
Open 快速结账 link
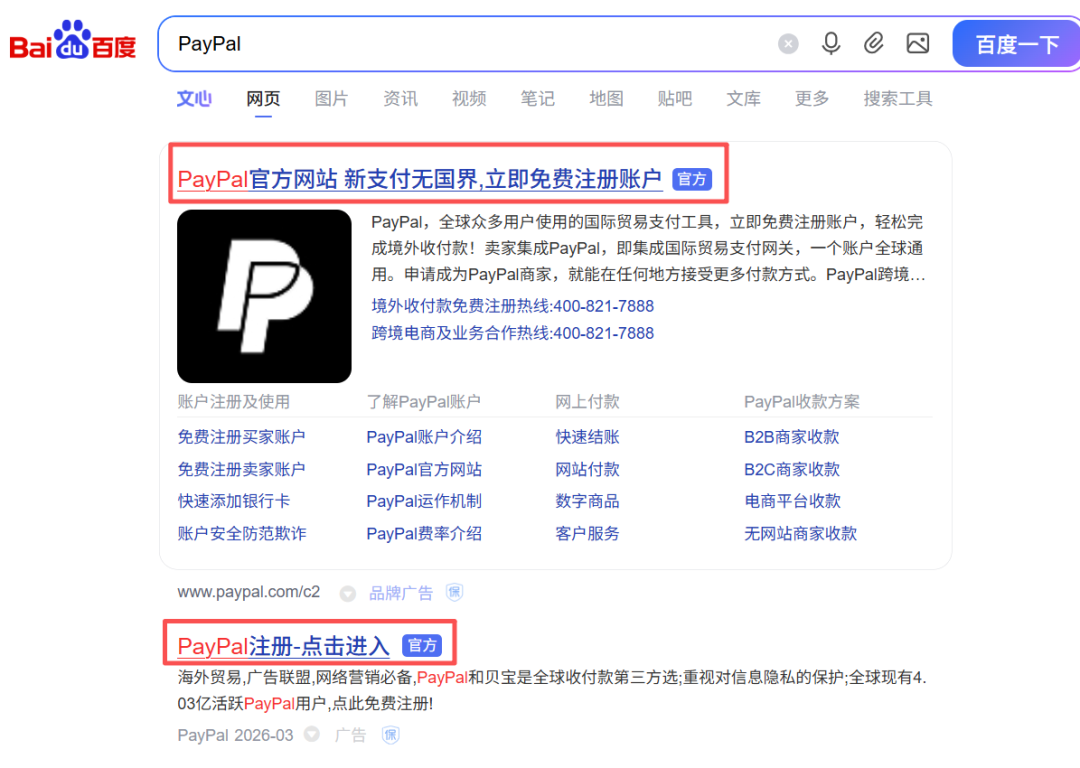coord(588,437)
